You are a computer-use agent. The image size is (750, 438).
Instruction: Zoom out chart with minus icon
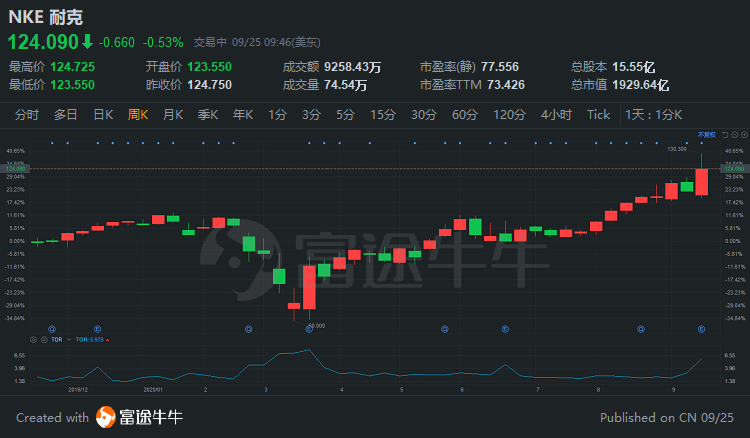[735, 135]
